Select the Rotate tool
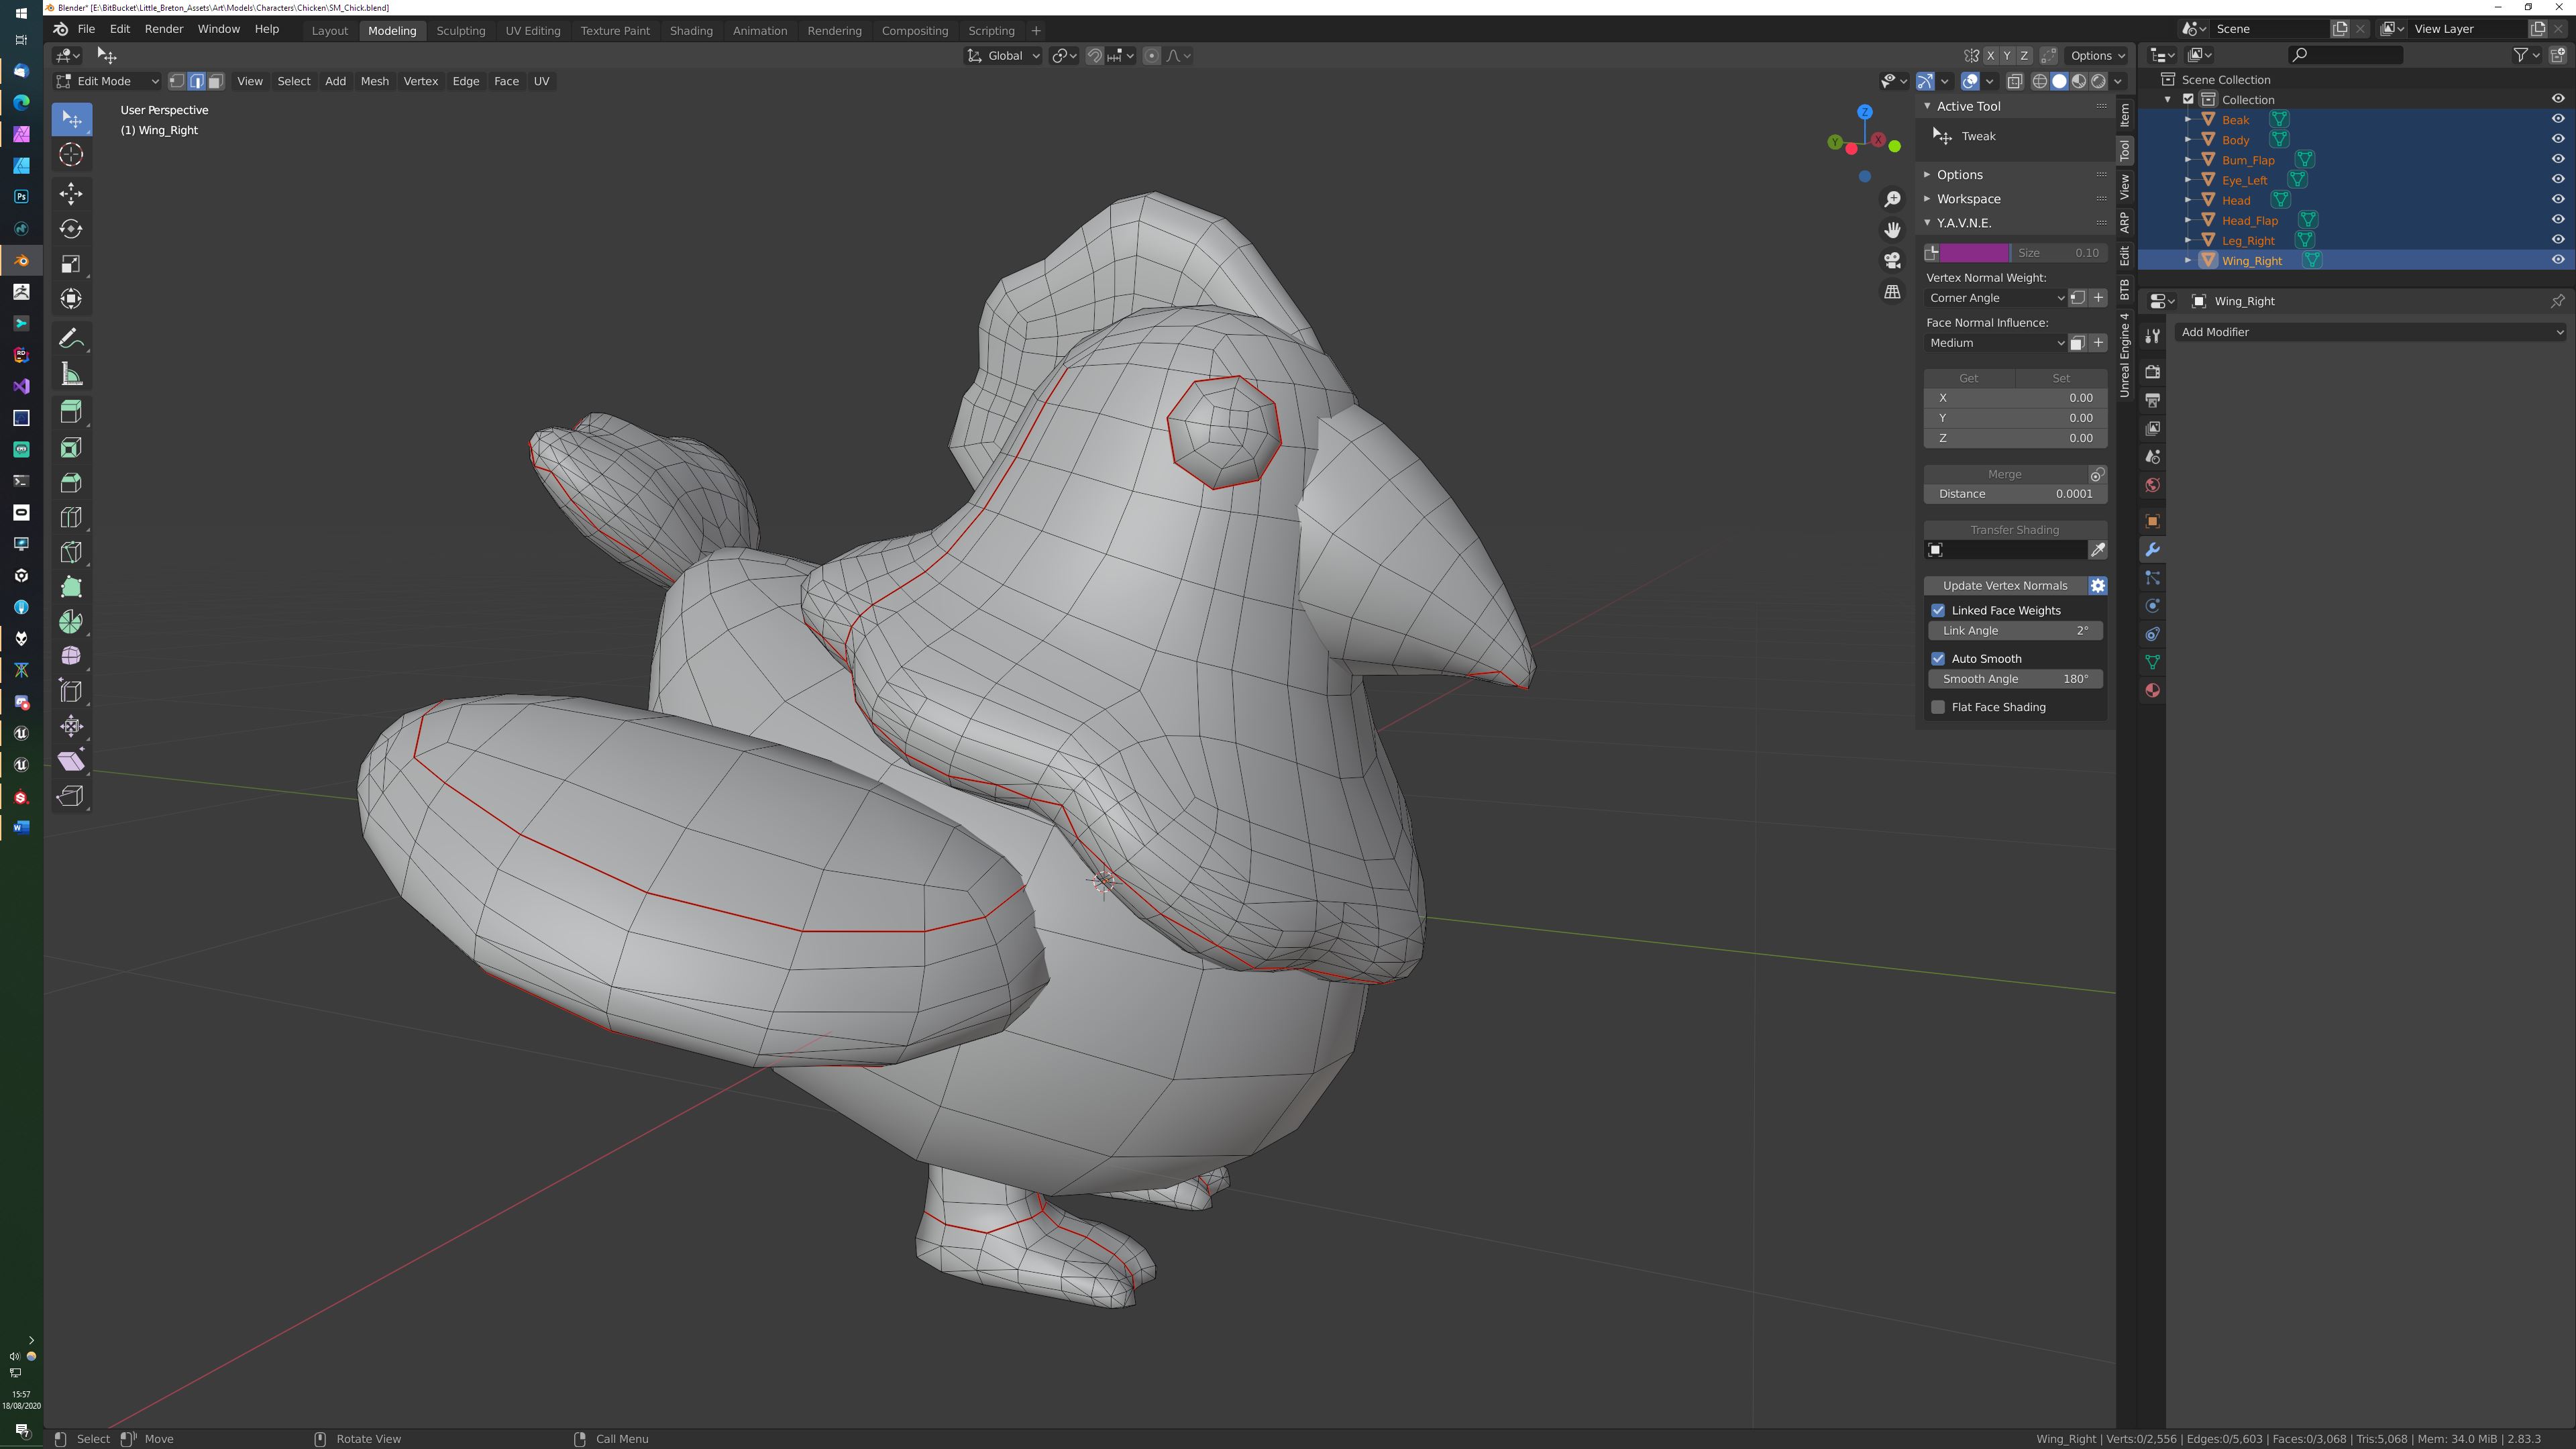This screenshot has width=2576, height=1449. pyautogui.click(x=71, y=229)
